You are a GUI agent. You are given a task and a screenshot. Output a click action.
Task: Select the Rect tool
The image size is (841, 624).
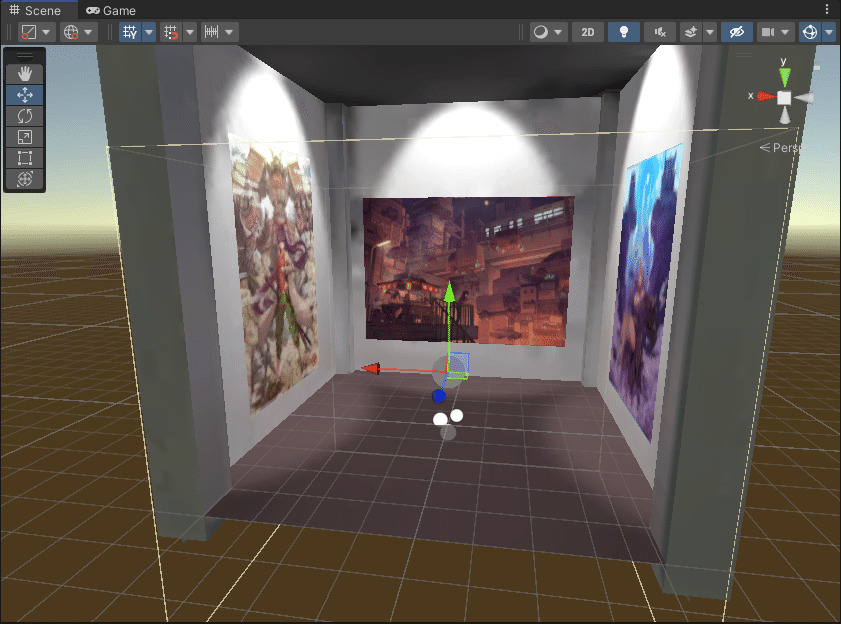tap(25, 158)
